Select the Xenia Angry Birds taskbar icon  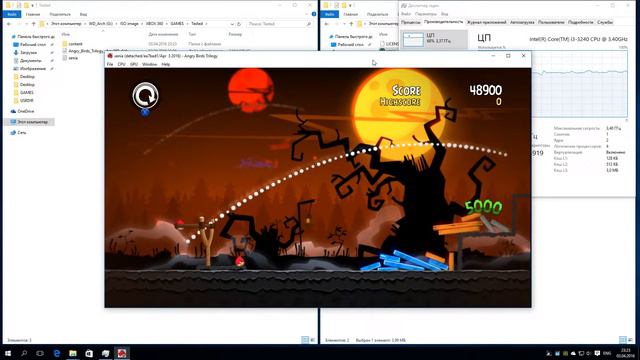(122, 353)
